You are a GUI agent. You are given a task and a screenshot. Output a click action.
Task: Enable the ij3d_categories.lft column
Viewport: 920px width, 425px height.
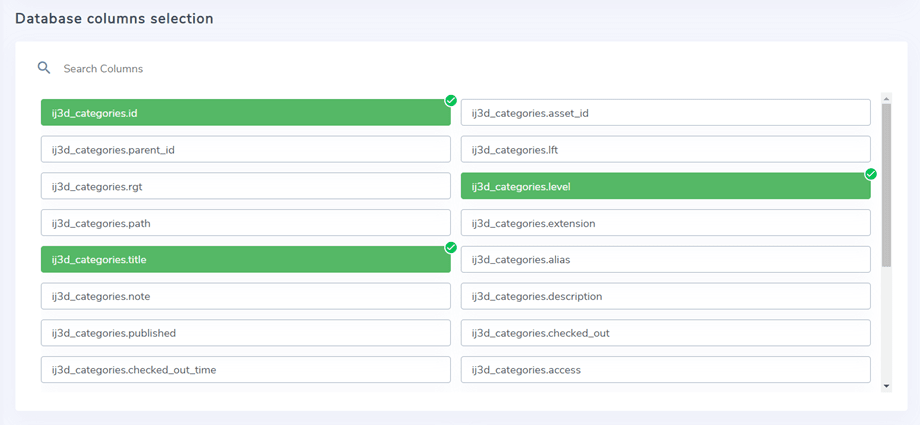tap(665, 150)
